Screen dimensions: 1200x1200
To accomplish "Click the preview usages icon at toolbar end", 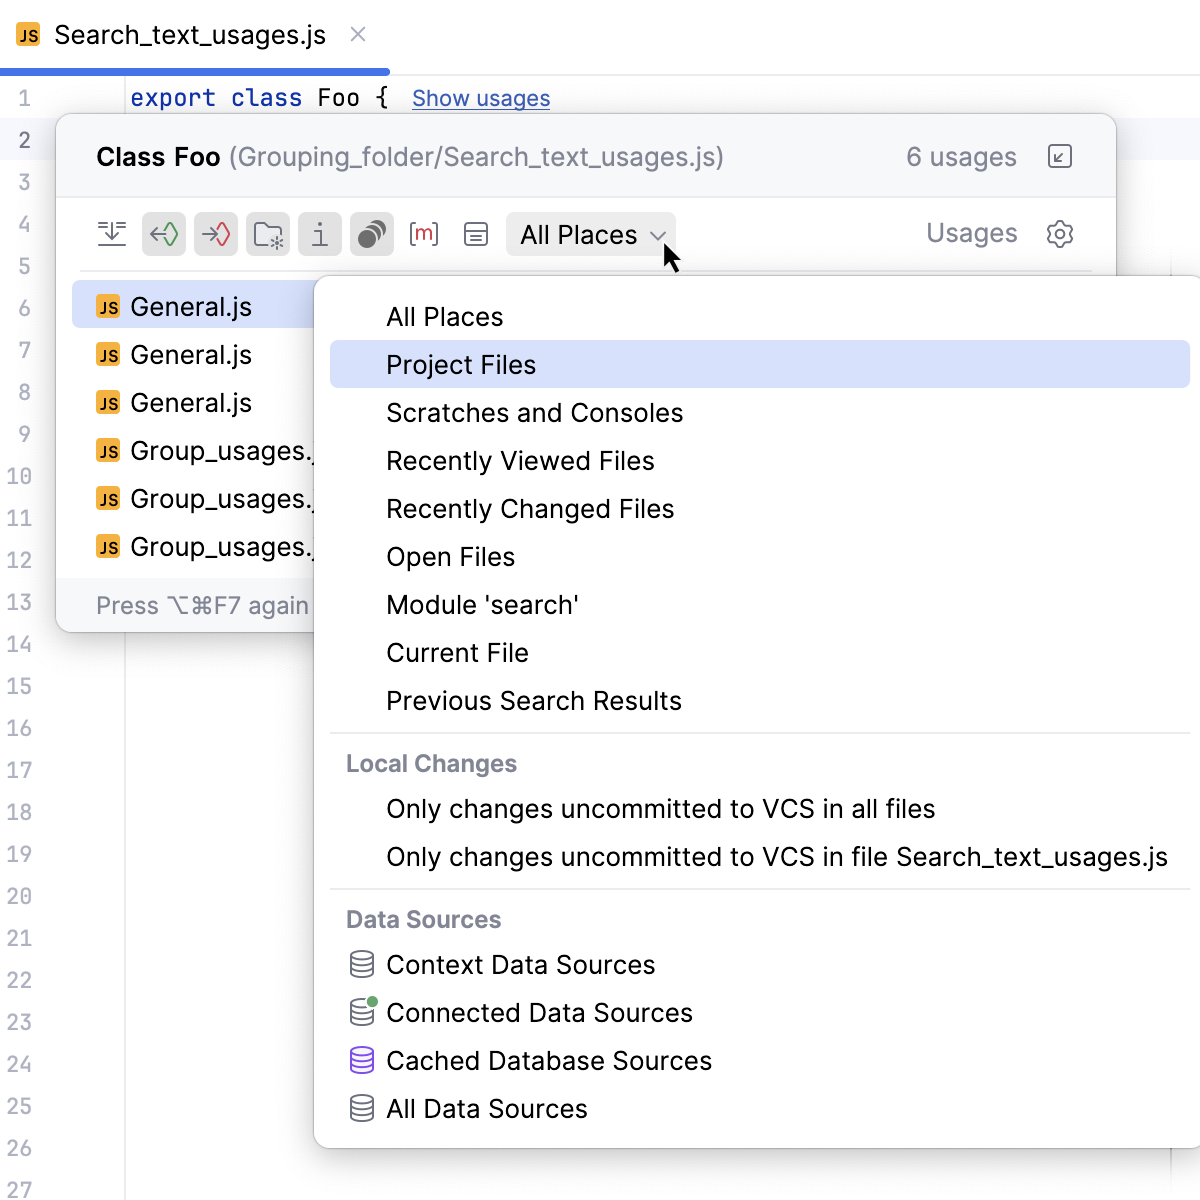I will (476, 234).
